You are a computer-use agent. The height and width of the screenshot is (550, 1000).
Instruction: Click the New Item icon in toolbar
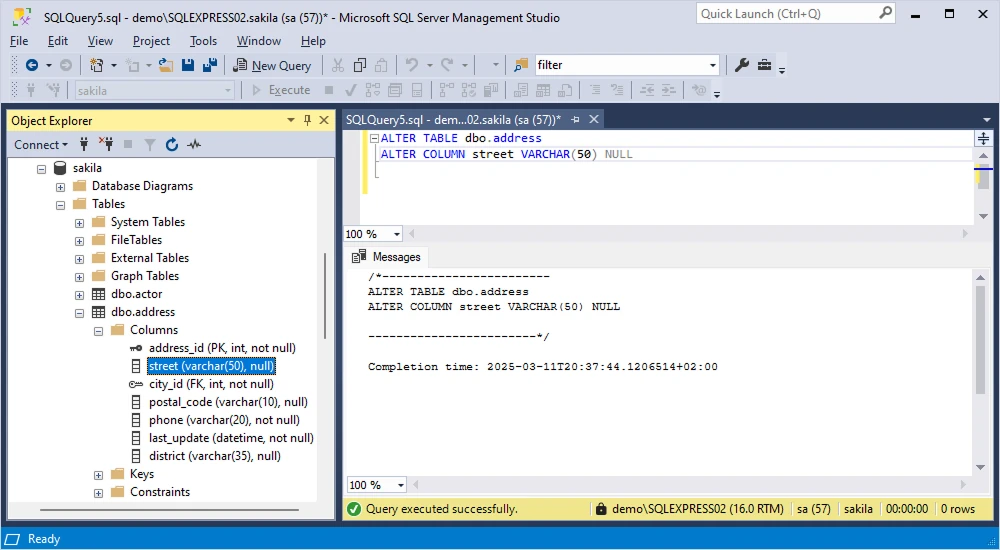point(96,65)
